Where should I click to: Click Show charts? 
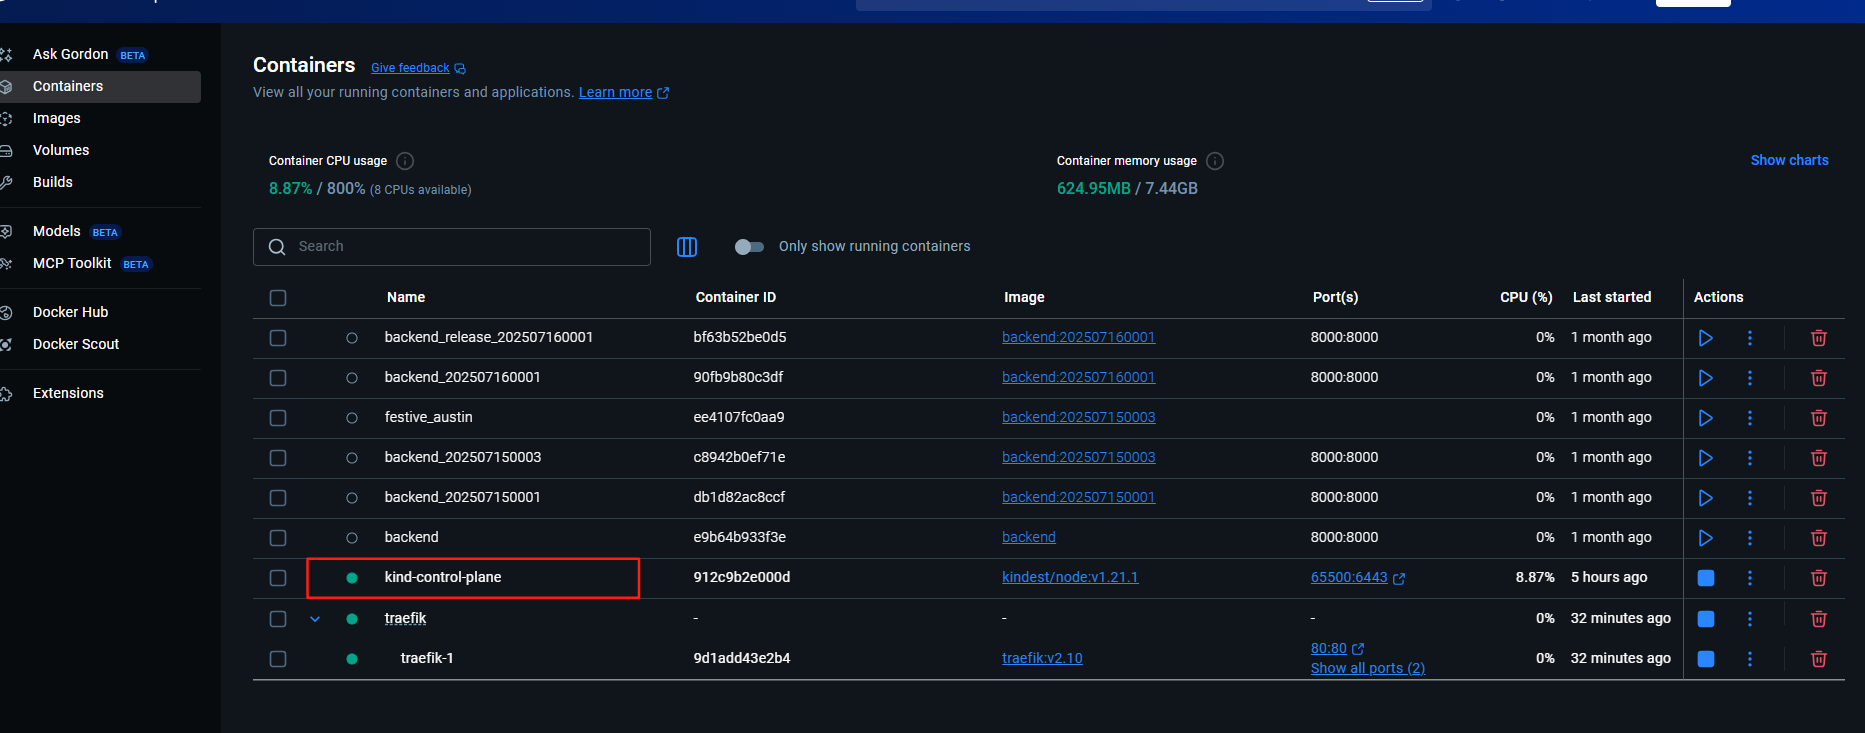[x=1789, y=160]
